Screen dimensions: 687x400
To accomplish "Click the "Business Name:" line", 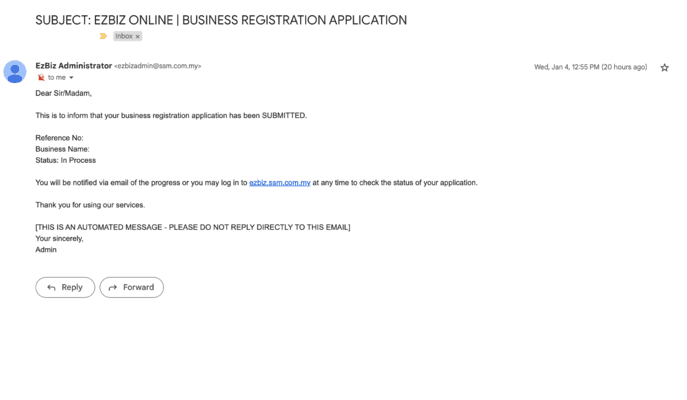I will pos(62,149).
